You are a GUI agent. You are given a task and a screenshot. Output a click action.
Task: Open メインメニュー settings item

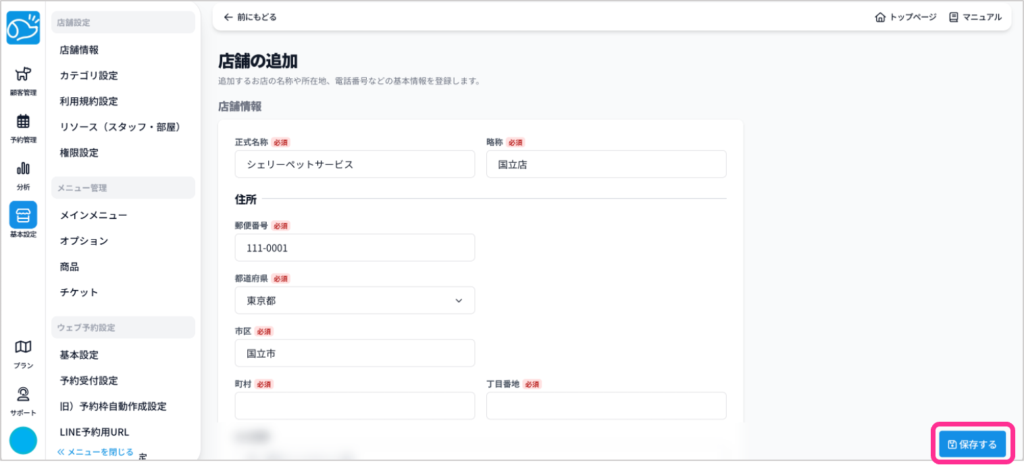tap(93, 215)
